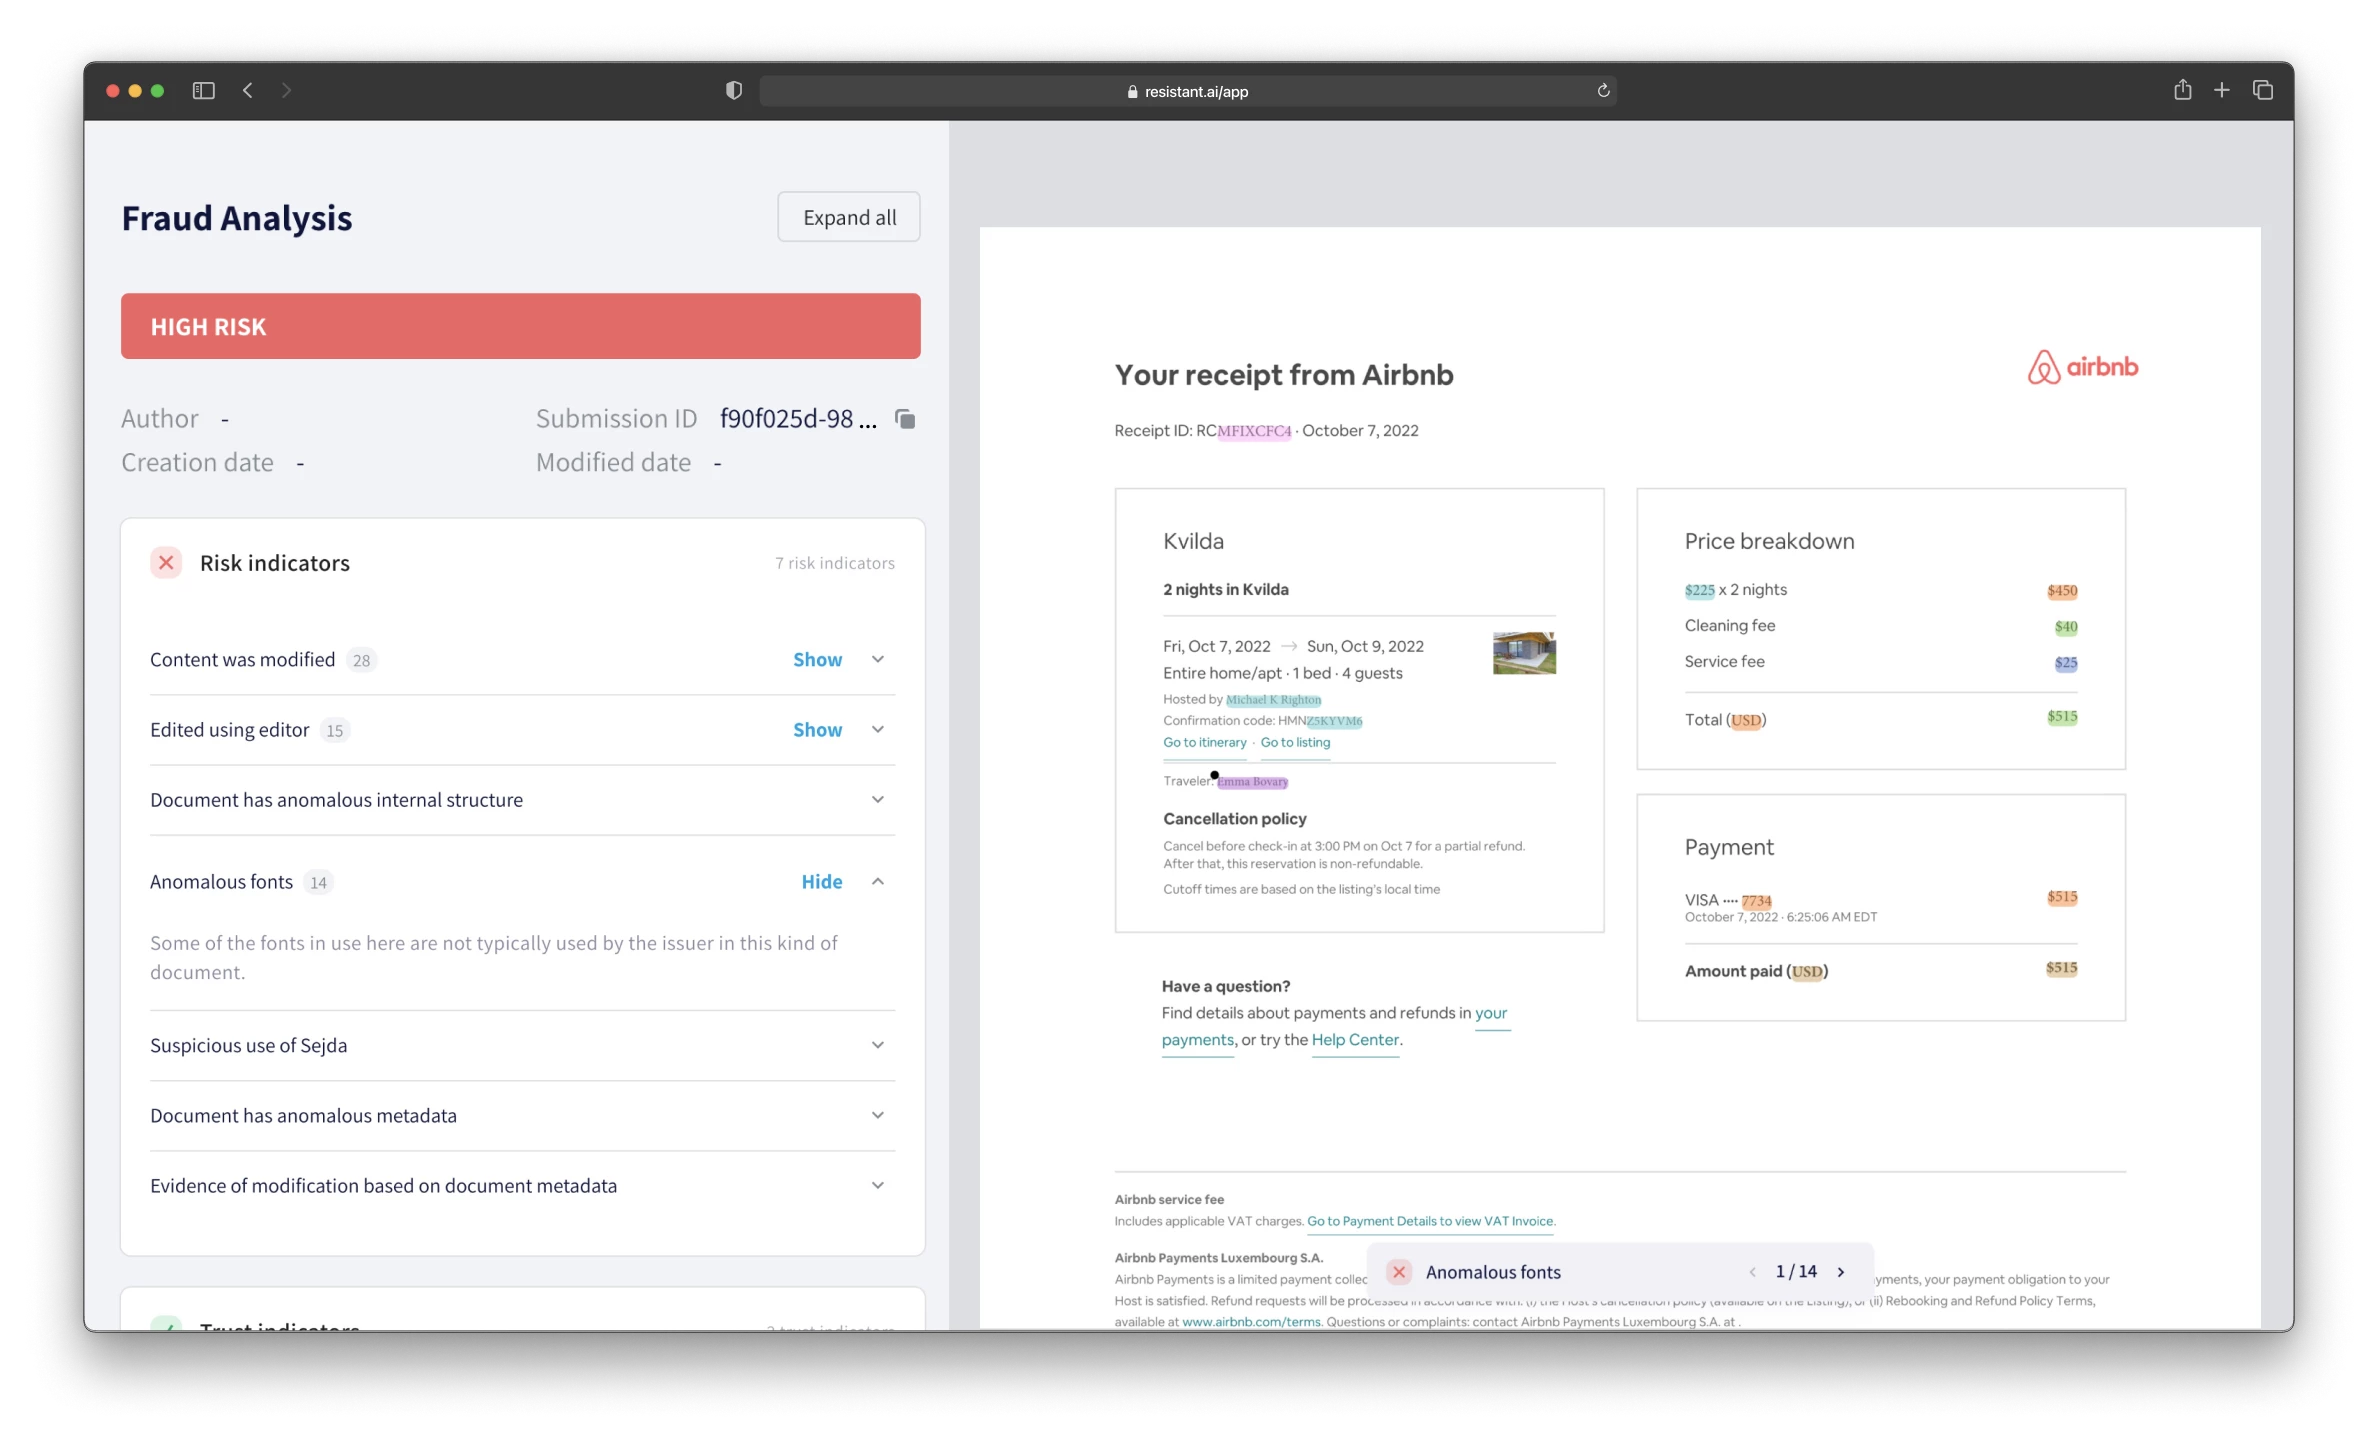Copy the Submission ID with the copy icon
The image size is (2378, 1439).
[x=905, y=419]
